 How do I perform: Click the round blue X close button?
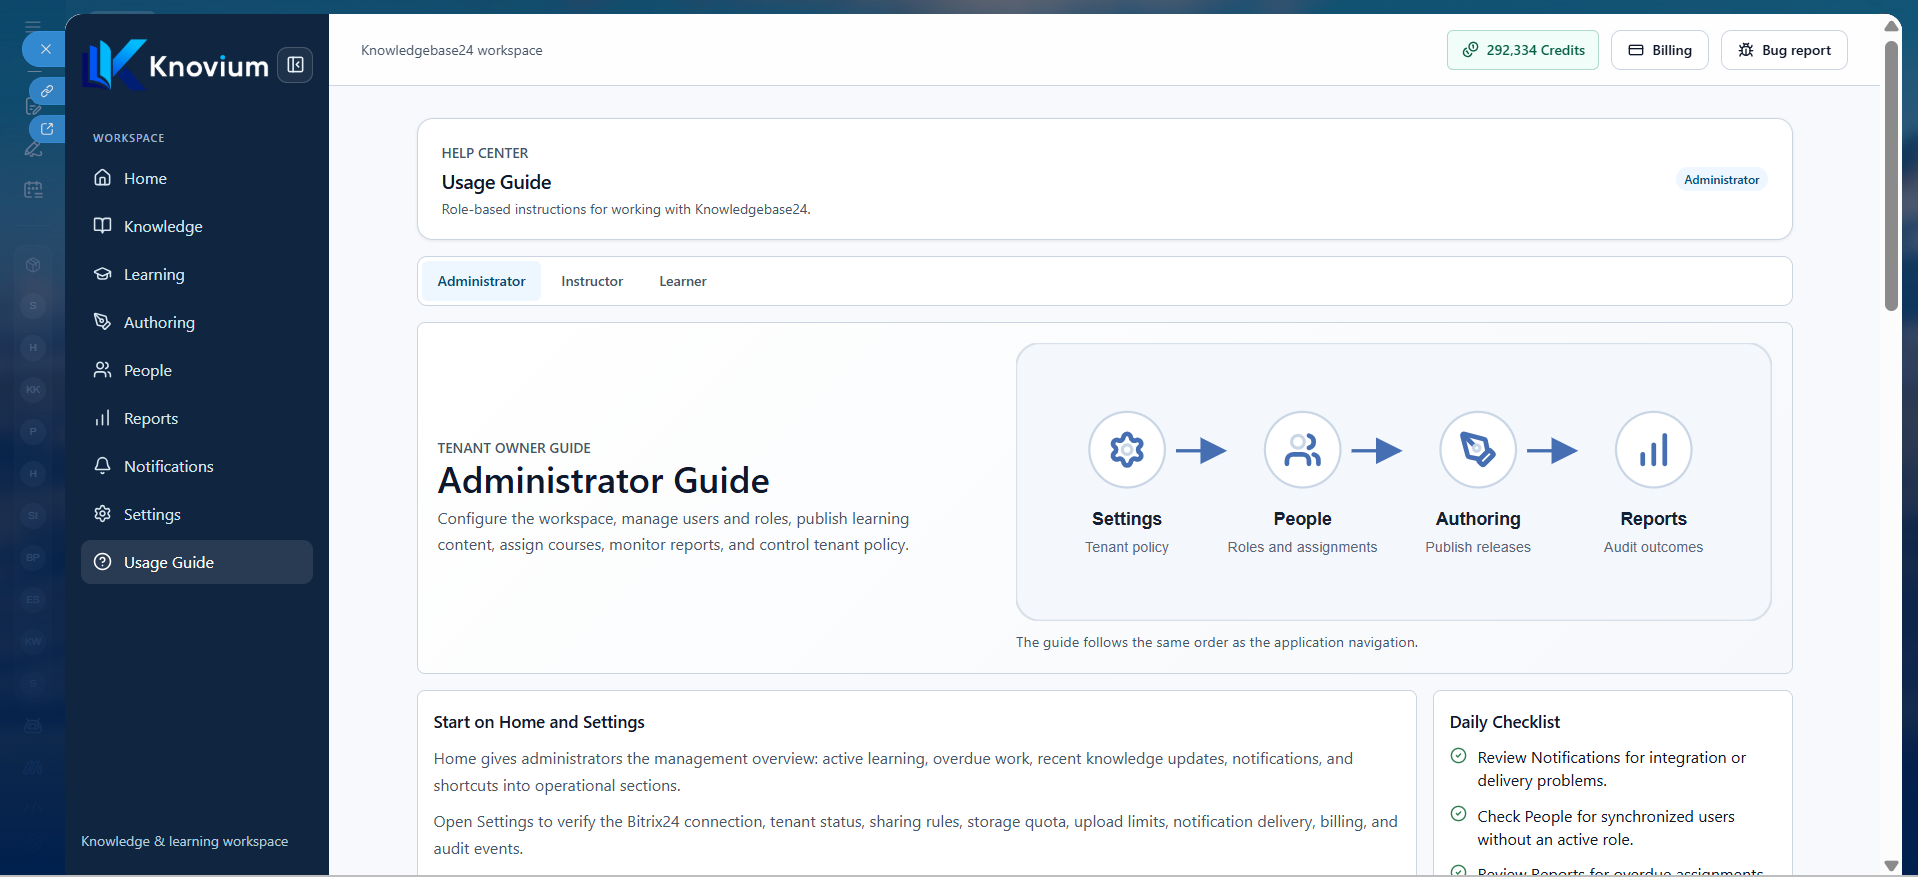pyautogui.click(x=45, y=49)
